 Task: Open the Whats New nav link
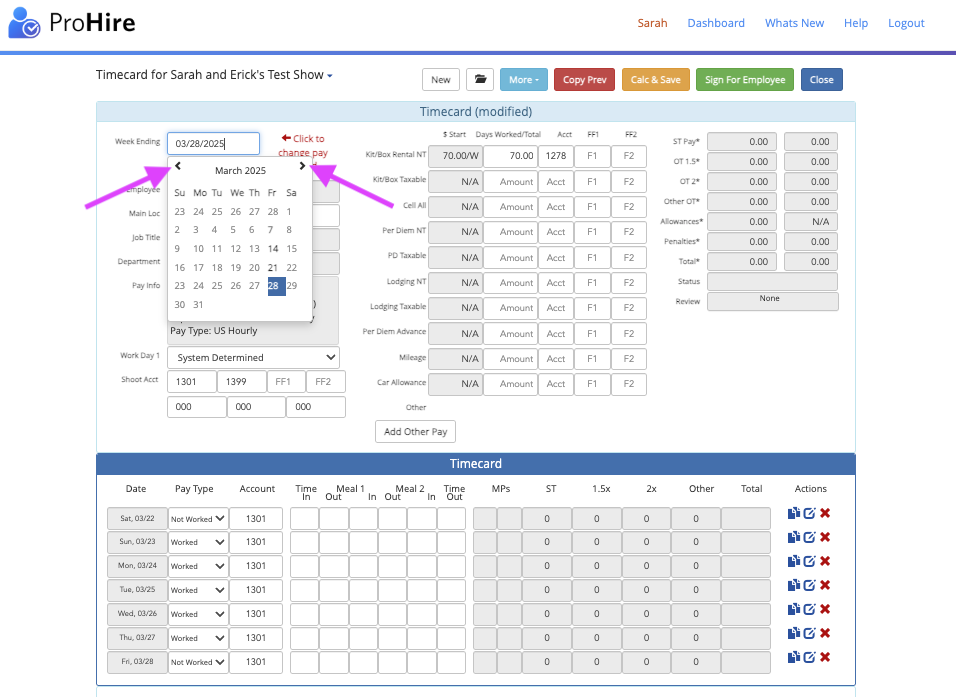[x=794, y=23]
